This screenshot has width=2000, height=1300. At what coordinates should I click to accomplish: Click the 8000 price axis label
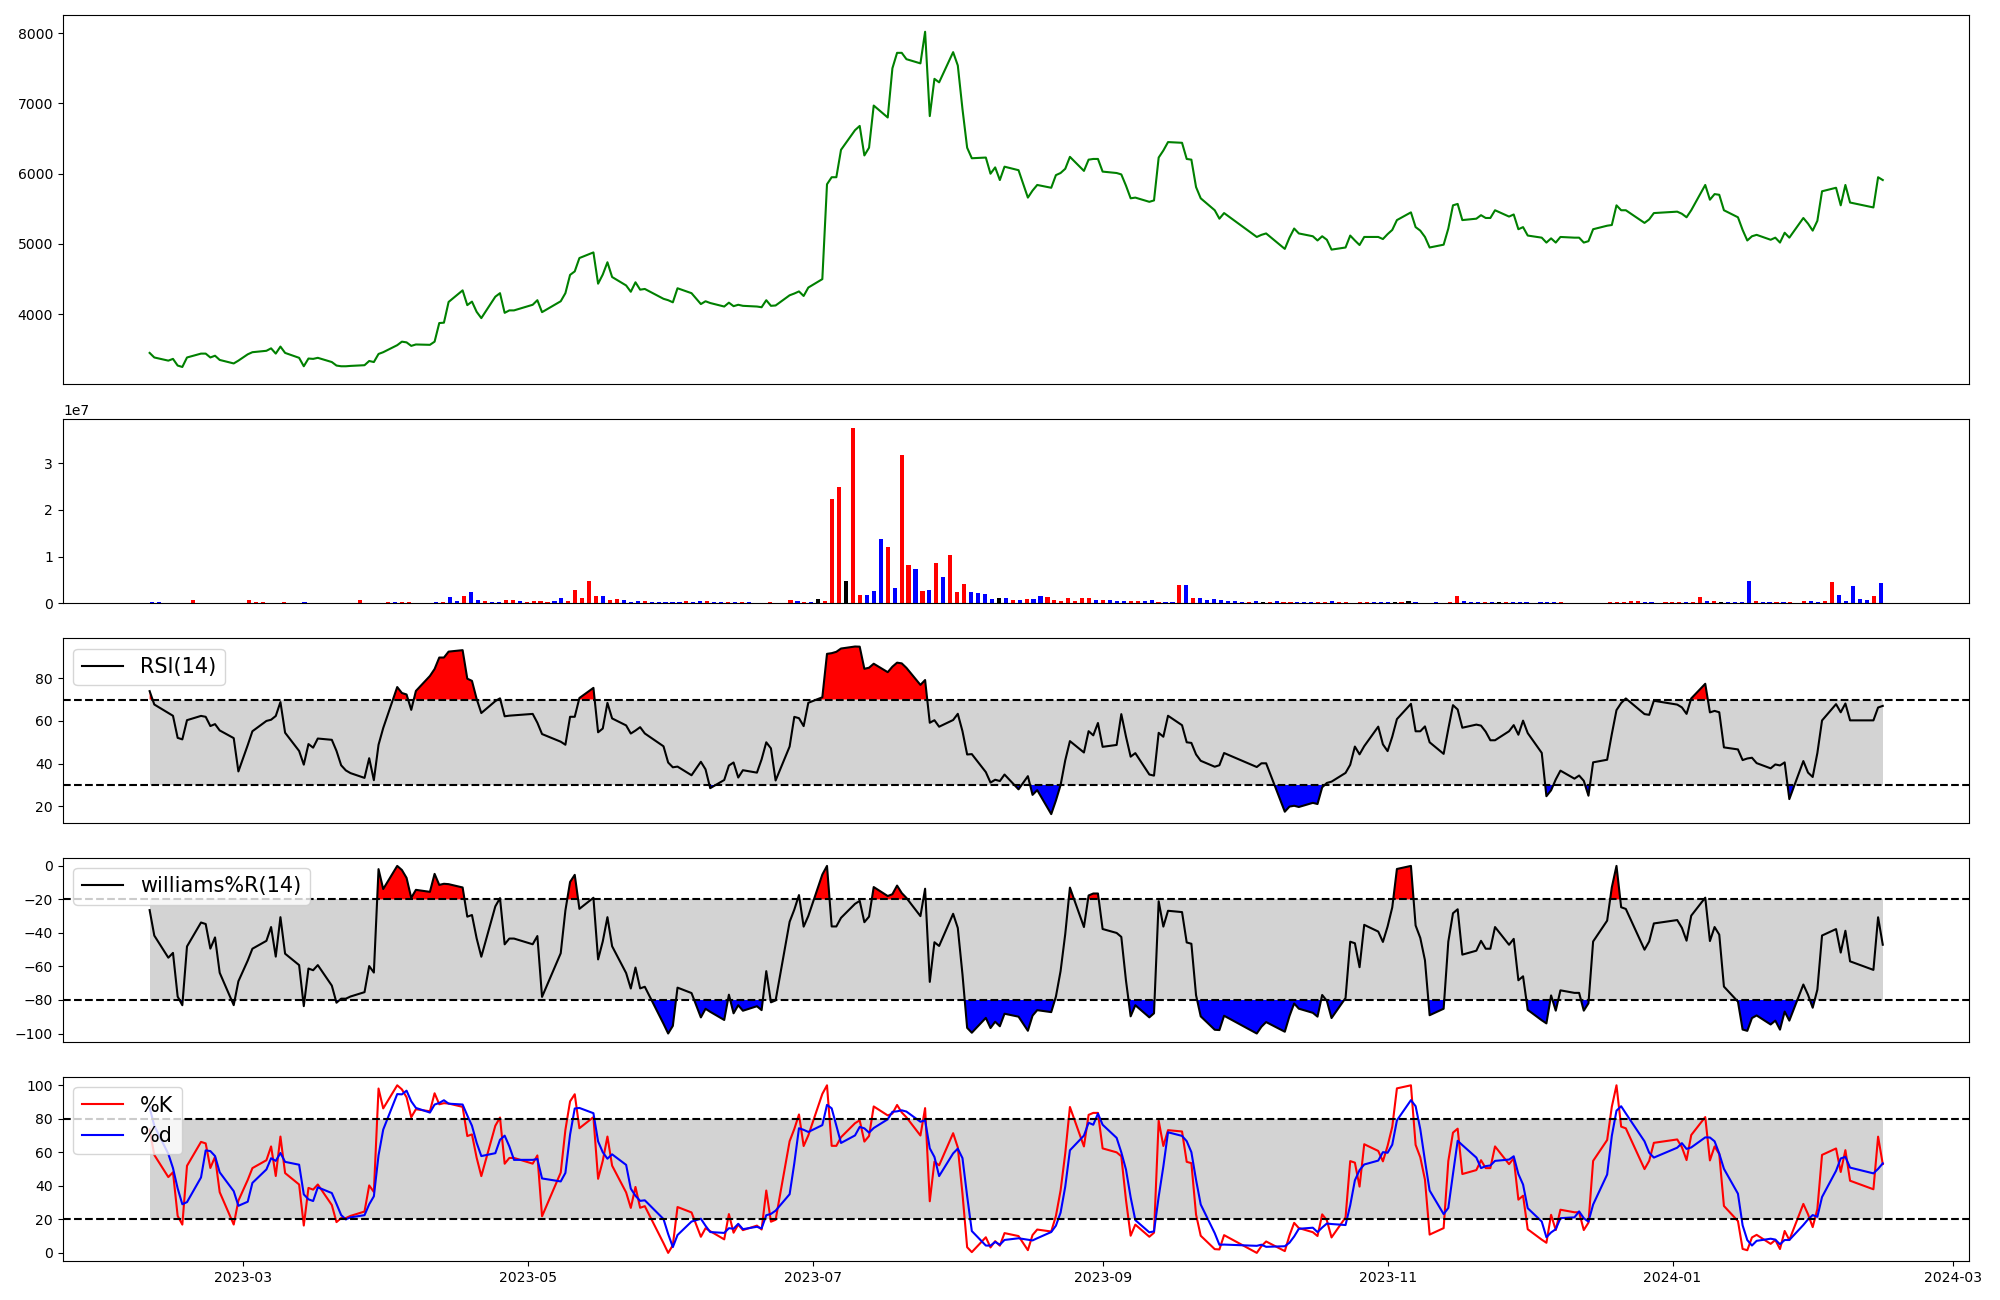pyautogui.click(x=36, y=34)
